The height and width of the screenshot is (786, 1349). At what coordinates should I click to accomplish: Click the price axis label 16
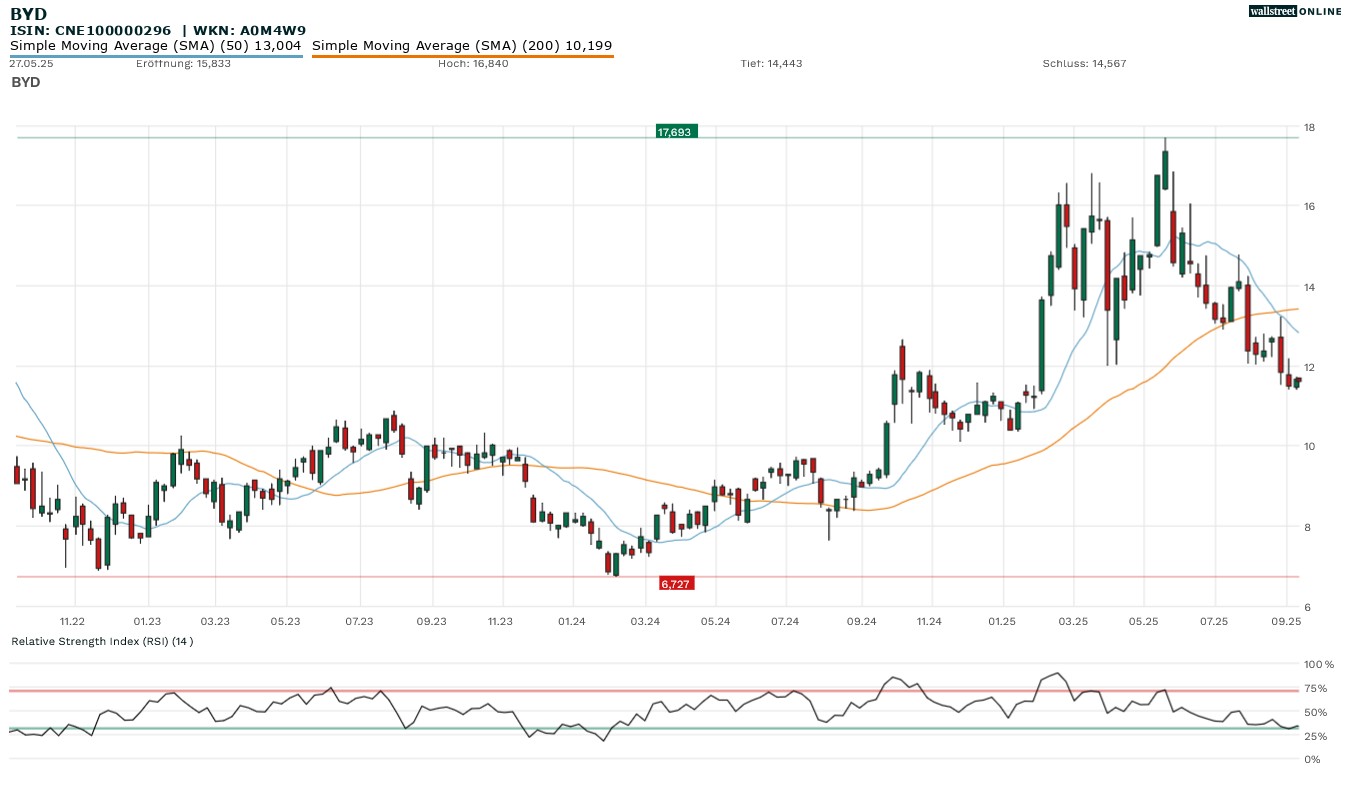pyautogui.click(x=1308, y=207)
